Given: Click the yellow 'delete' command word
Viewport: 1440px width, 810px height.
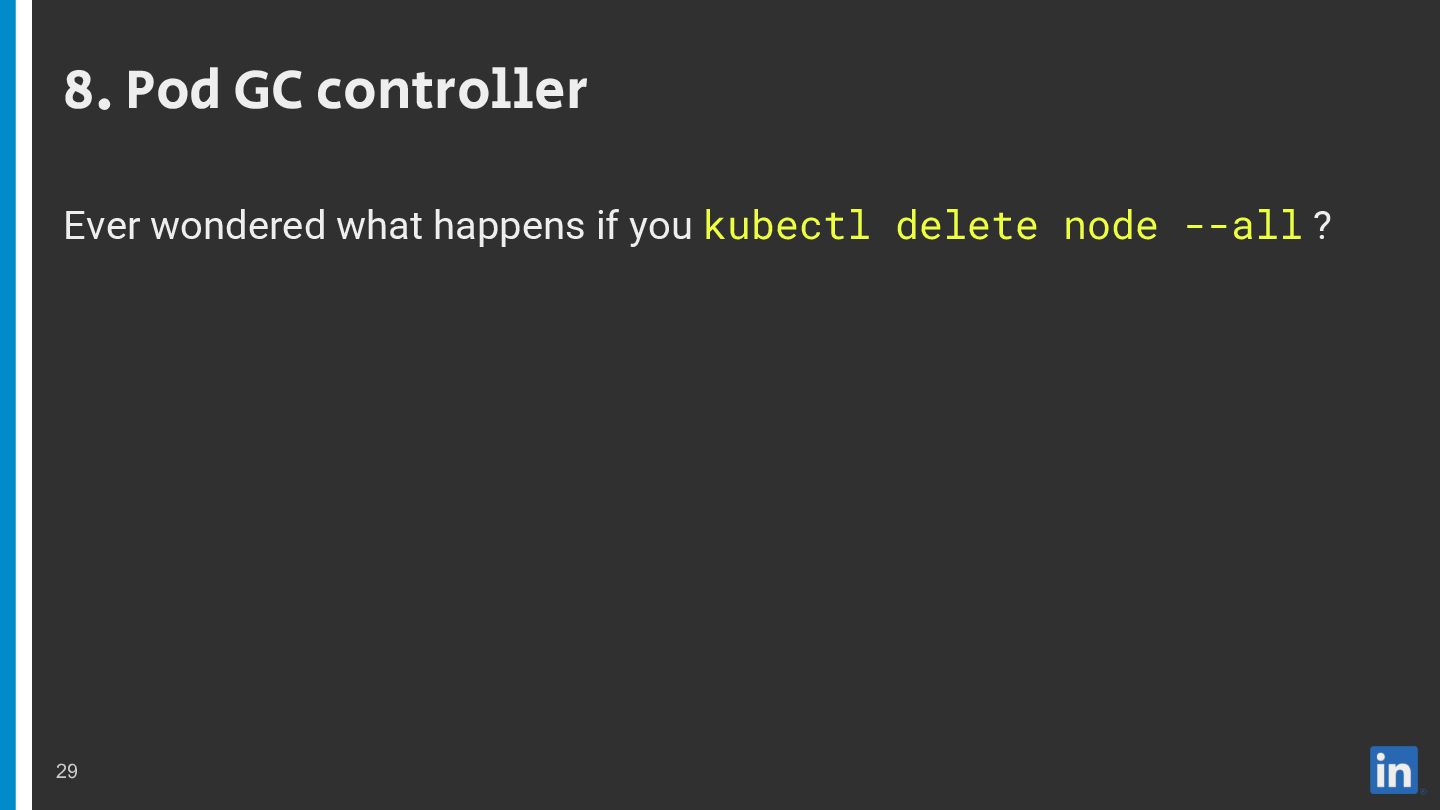Looking at the screenshot, I should [967, 225].
